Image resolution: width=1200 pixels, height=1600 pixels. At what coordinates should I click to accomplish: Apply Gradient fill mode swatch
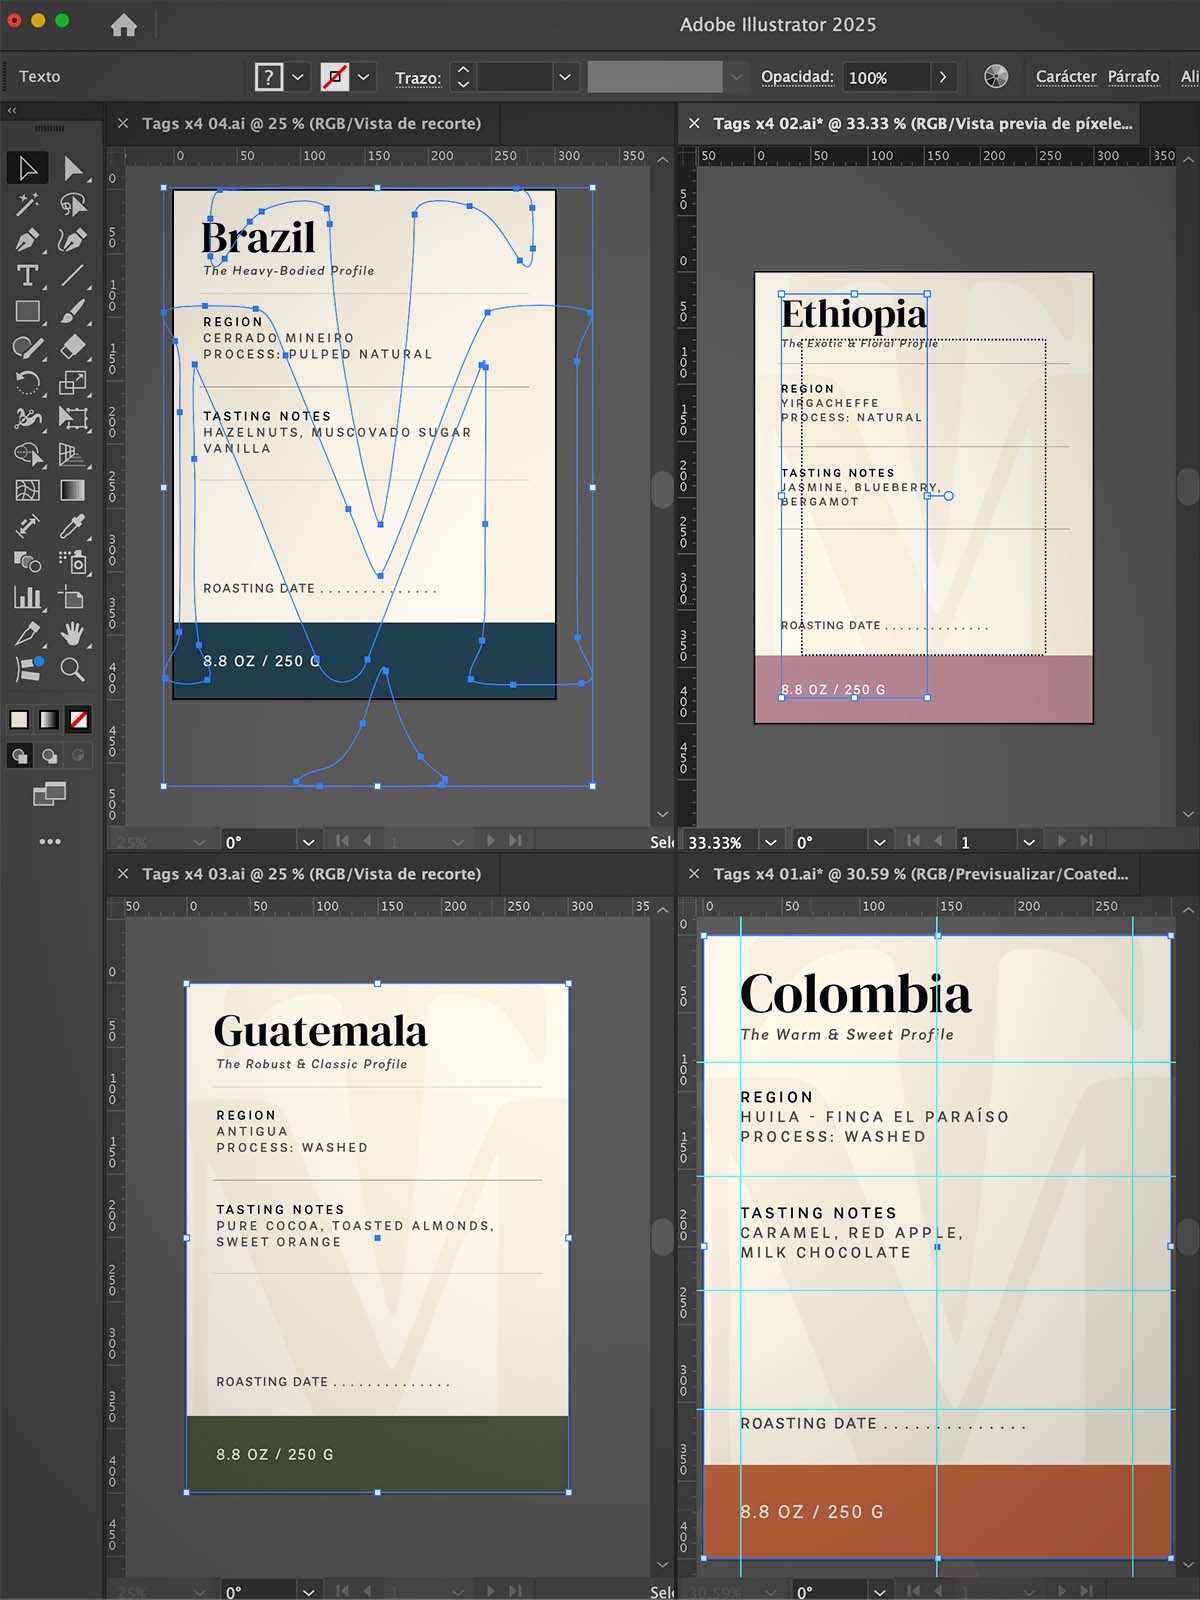[x=49, y=719]
